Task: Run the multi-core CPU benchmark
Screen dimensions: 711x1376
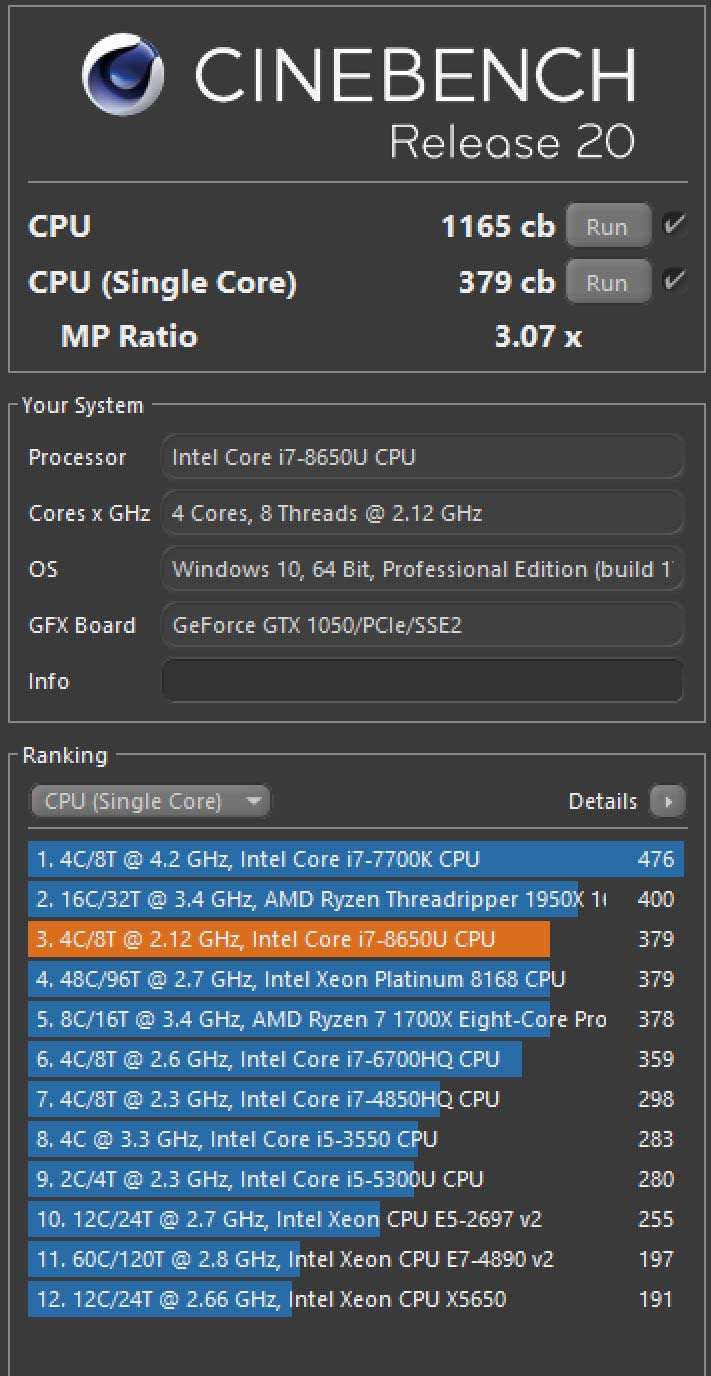Action: [x=608, y=226]
